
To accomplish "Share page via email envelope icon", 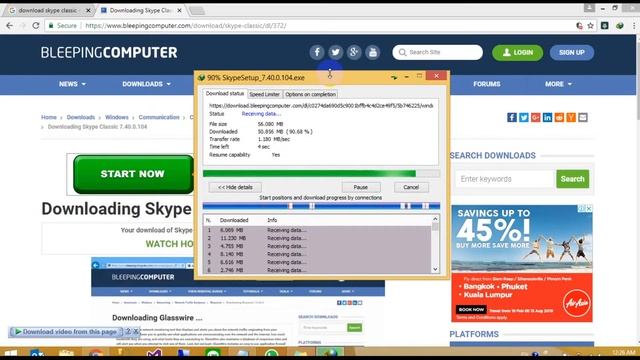I will click(583, 118).
